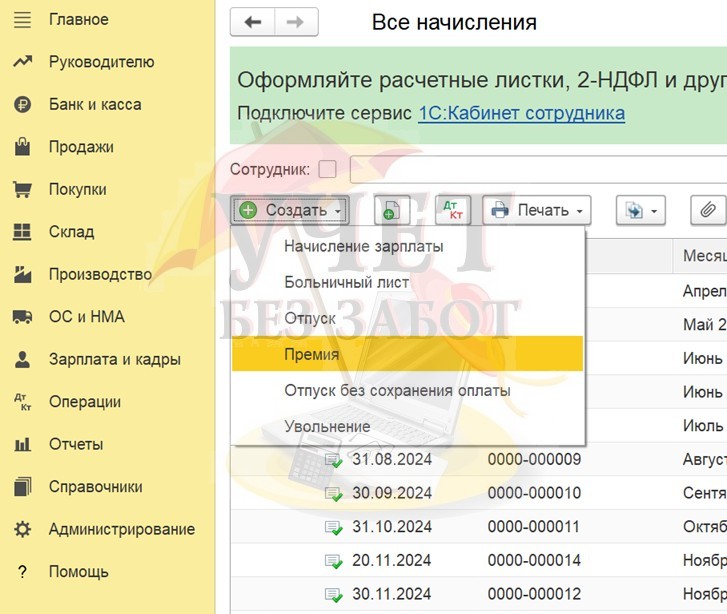The height and width of the screenshot is (614, 727).
Task: Open the Производство section
Action: 100,275
